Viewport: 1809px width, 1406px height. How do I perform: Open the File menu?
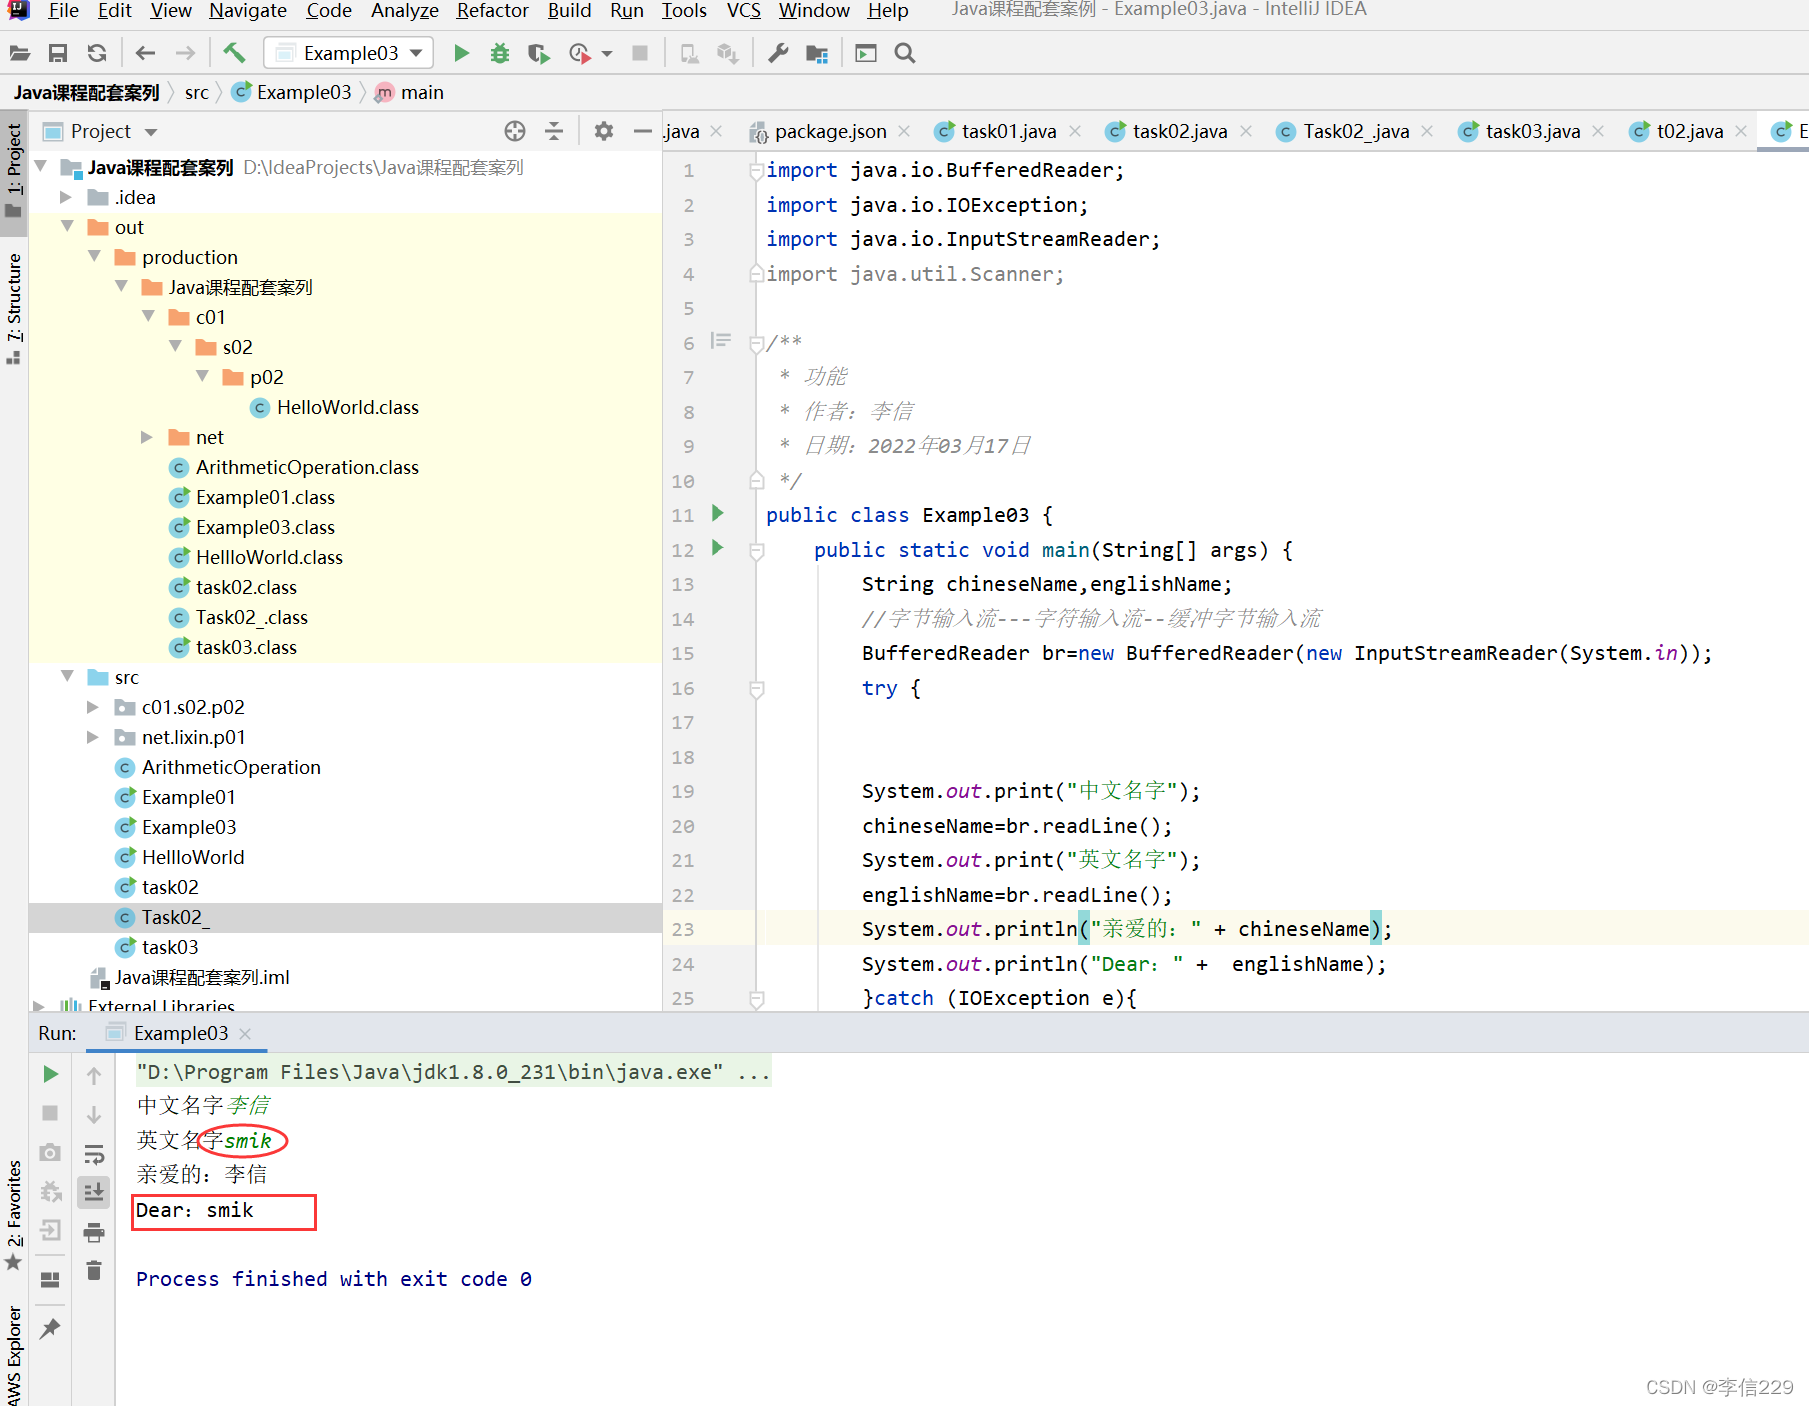[x=63, y=11]
